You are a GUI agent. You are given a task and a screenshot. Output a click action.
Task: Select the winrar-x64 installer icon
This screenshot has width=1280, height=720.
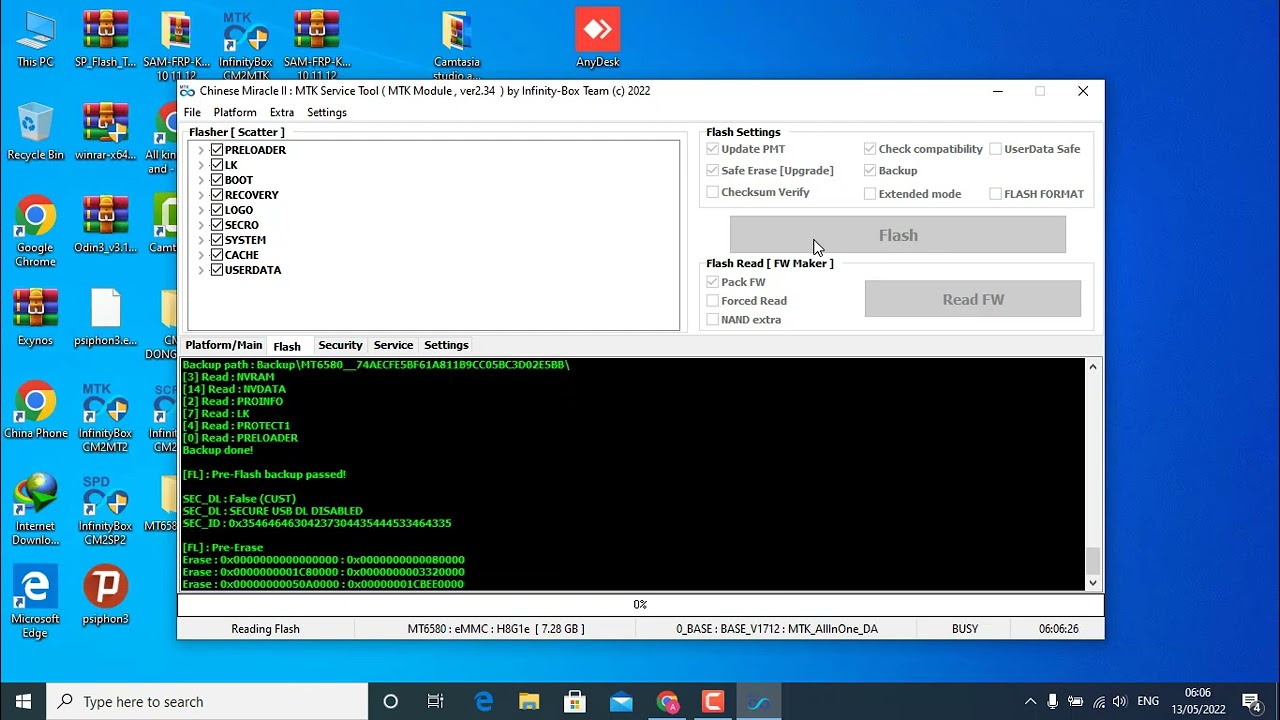[105, 131]
